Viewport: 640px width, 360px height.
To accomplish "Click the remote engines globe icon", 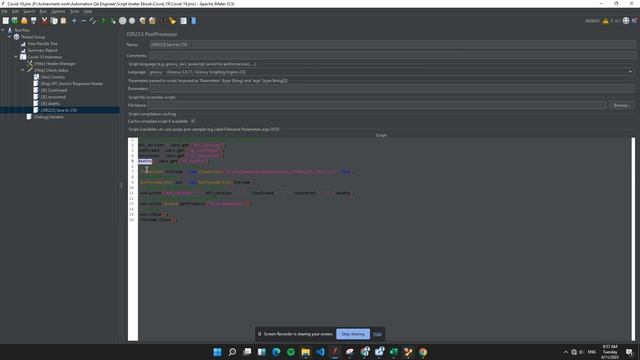I will [626, 21].
